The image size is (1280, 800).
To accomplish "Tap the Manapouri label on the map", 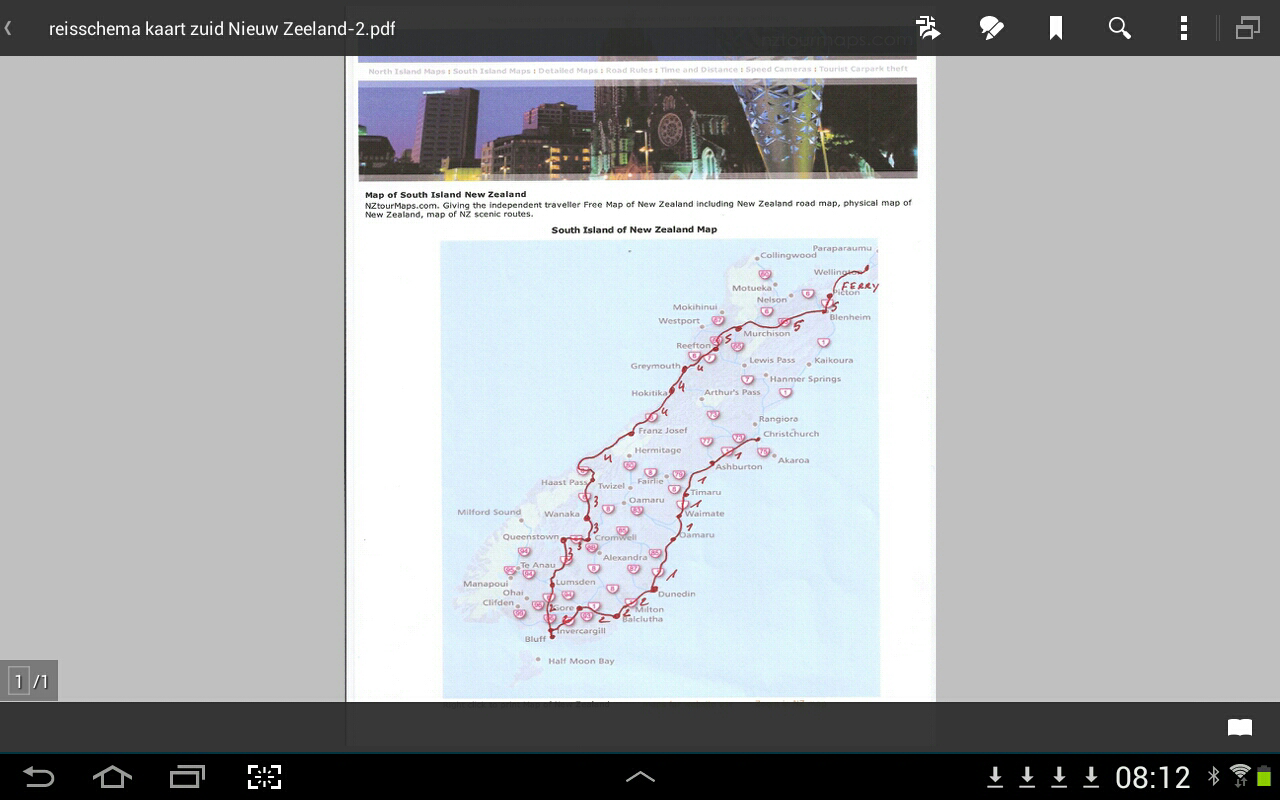I will pyautogui.click(x=486, y=584).
